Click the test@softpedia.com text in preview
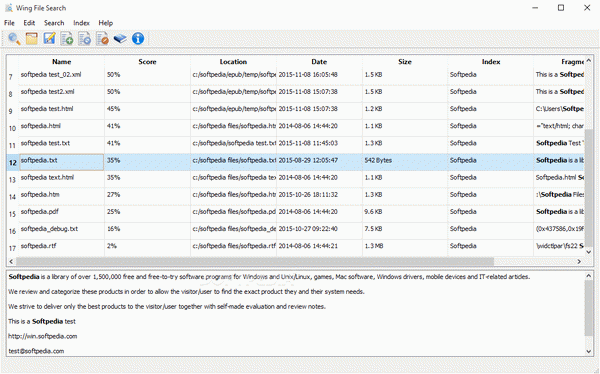 [36, 351]
